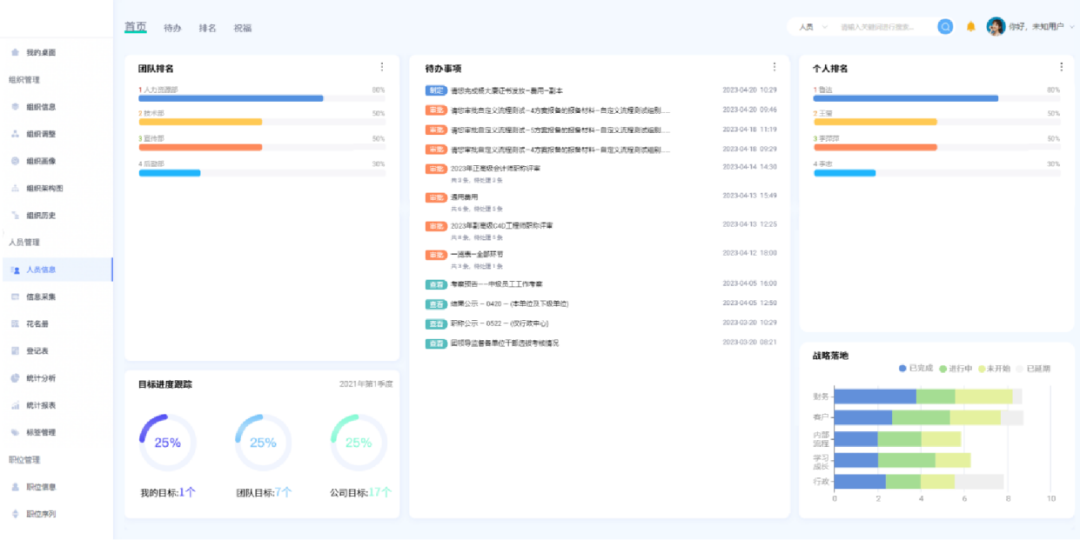1080x540 pixels.
Task: Click the 花名册 roster icon
Action: point(15,324)
